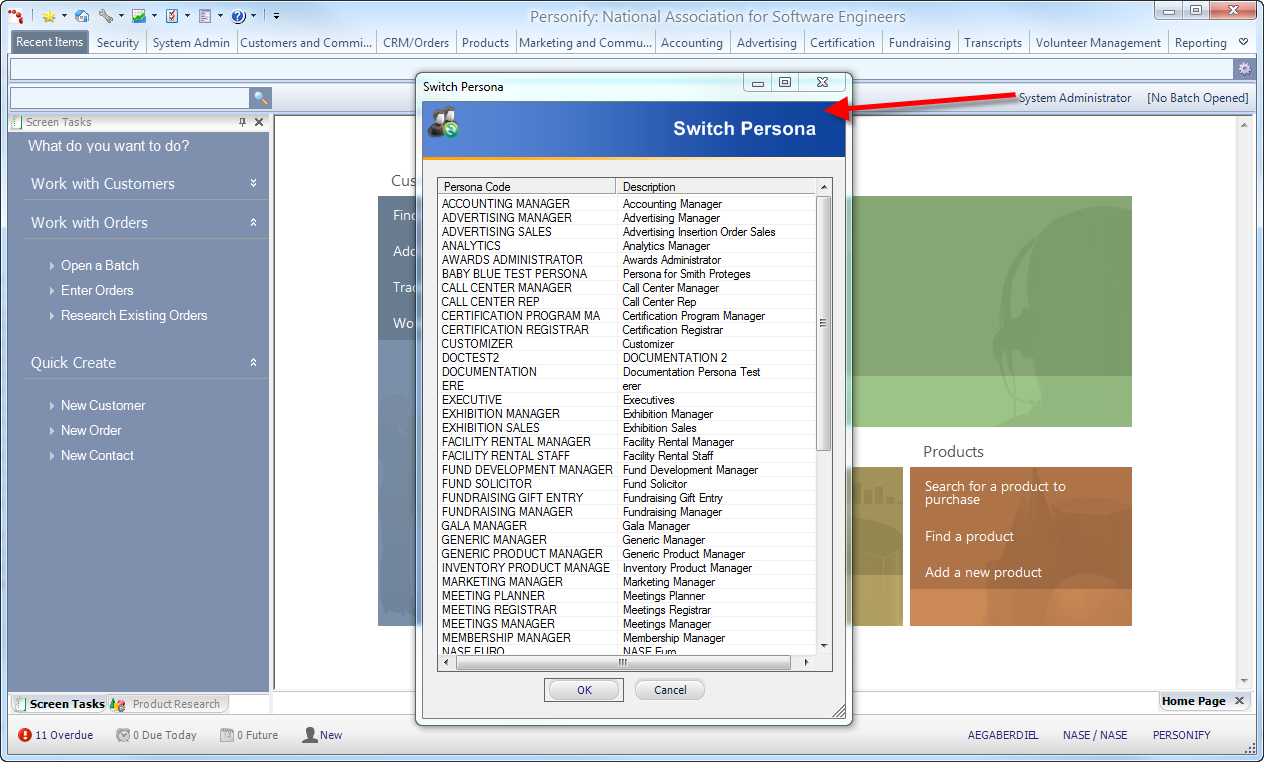1264x762 pixels.
Task: Pin the Screen Tasks panel
Action: 242,122
